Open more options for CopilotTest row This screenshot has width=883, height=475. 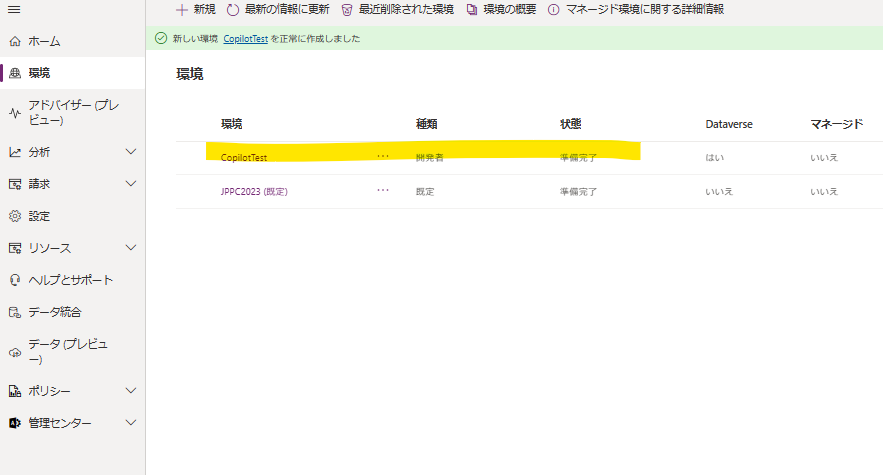coord(383,156)
